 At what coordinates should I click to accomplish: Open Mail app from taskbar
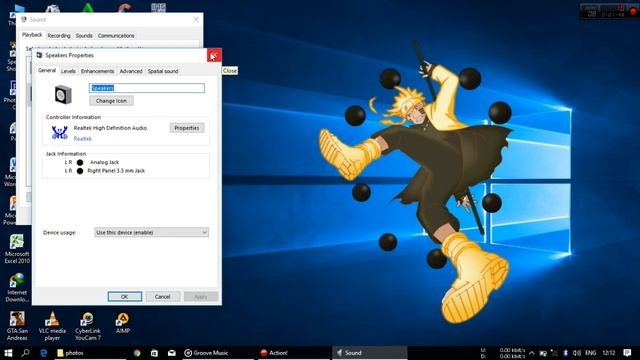172,353
